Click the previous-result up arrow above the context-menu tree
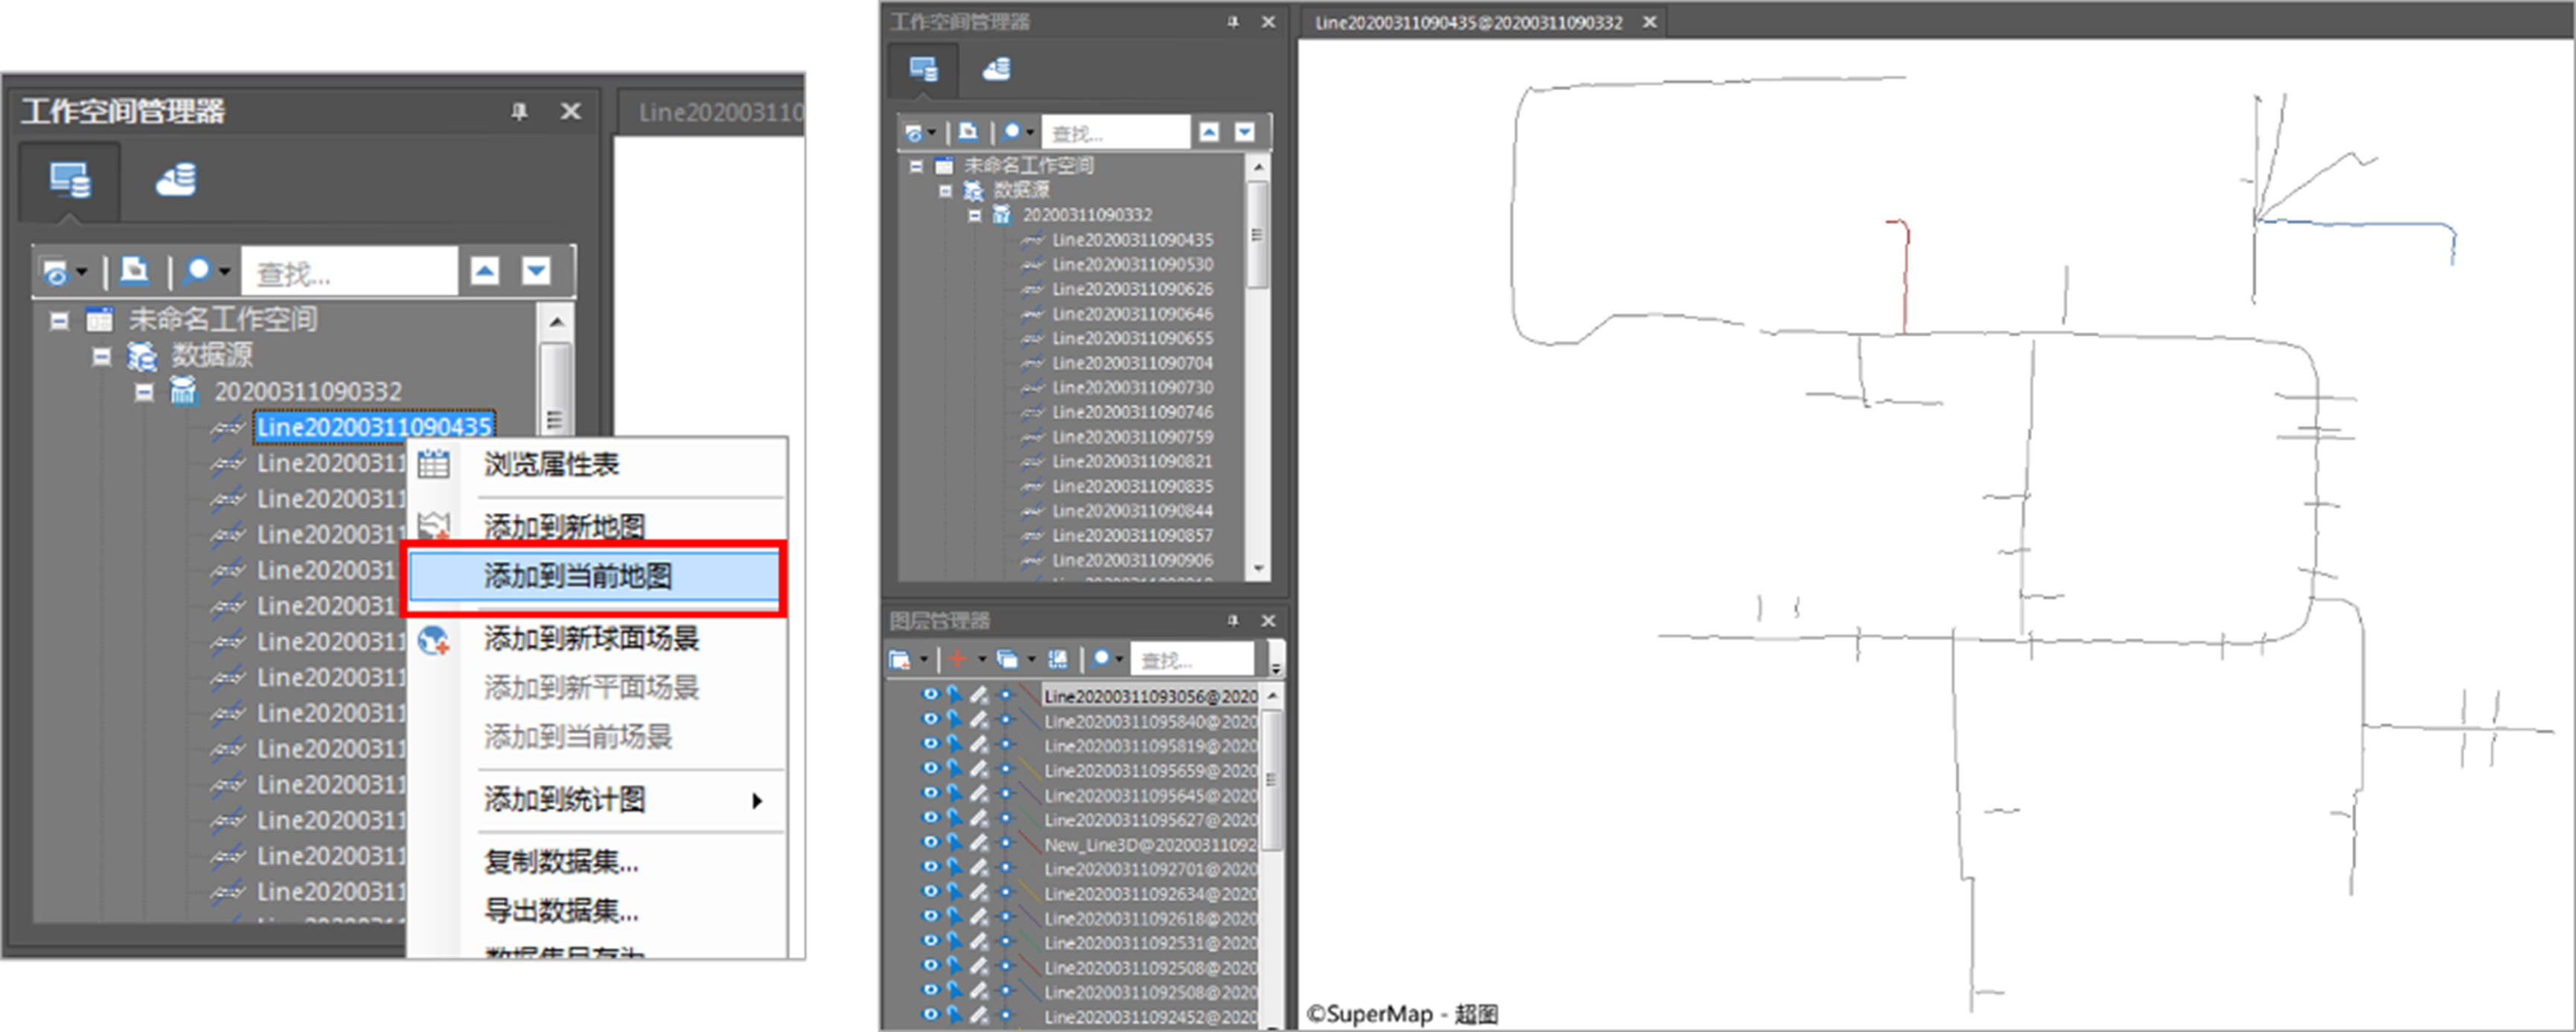The height and width of the screenshot is (1032, 2576). point(485,271)
